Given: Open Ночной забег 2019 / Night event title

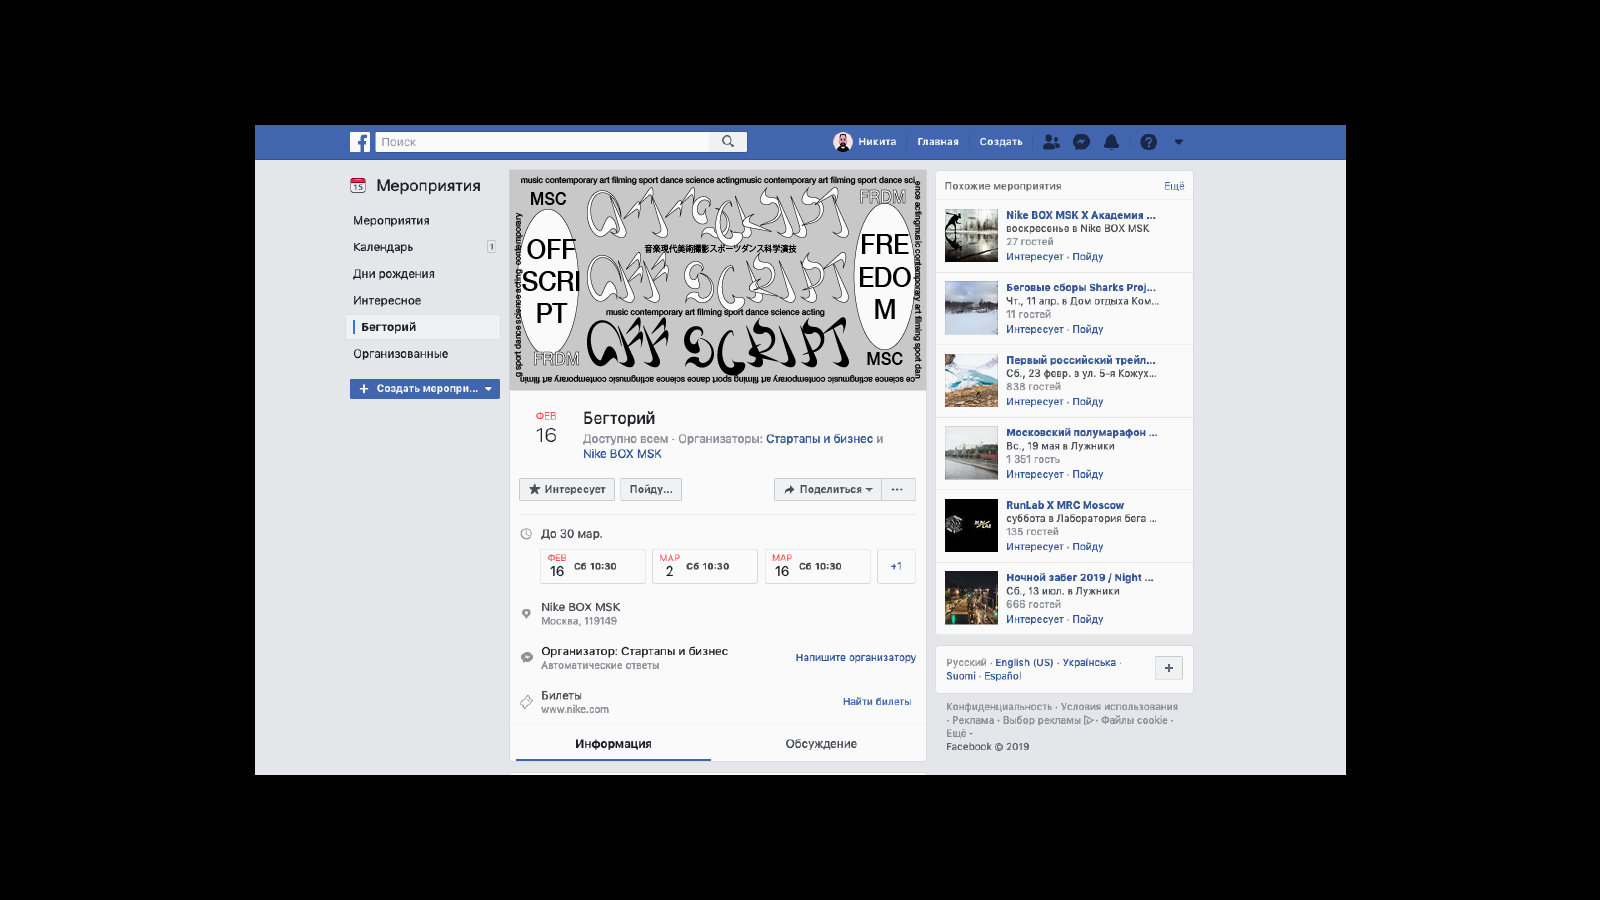Looking at the screenshot, I should 1080,578.
